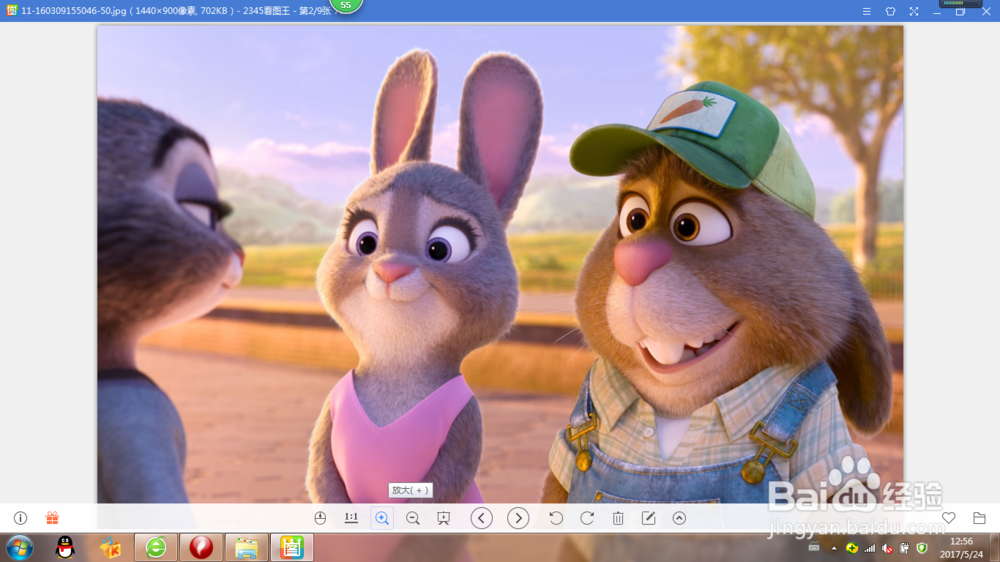Open the image info panel
This screenshot has width=1000, height=562.
(x=20, y=518)
